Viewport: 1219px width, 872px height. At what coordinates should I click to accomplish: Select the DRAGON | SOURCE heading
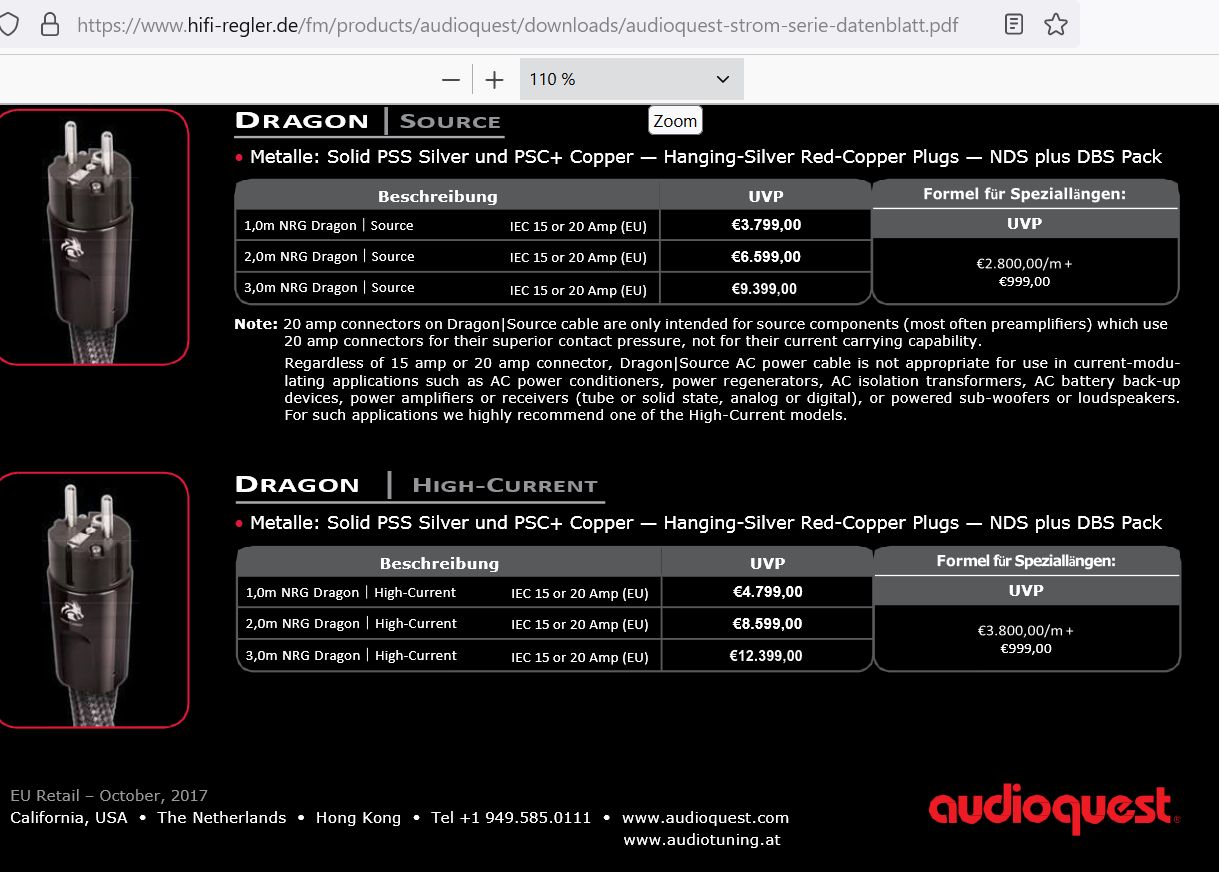[368, 121]
